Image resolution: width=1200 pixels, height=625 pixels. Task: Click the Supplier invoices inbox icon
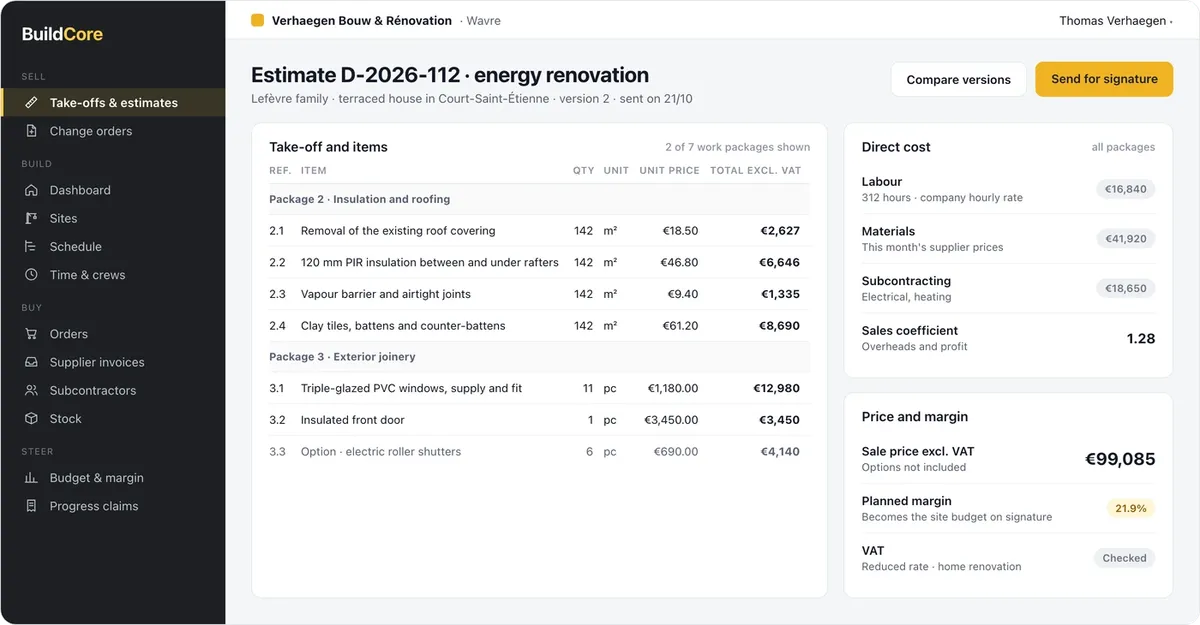(31, 362)
